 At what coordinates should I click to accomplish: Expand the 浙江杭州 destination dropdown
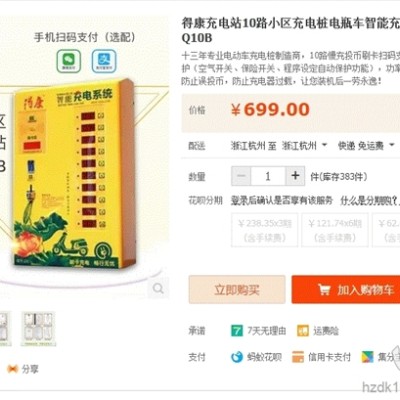(304, 146)
